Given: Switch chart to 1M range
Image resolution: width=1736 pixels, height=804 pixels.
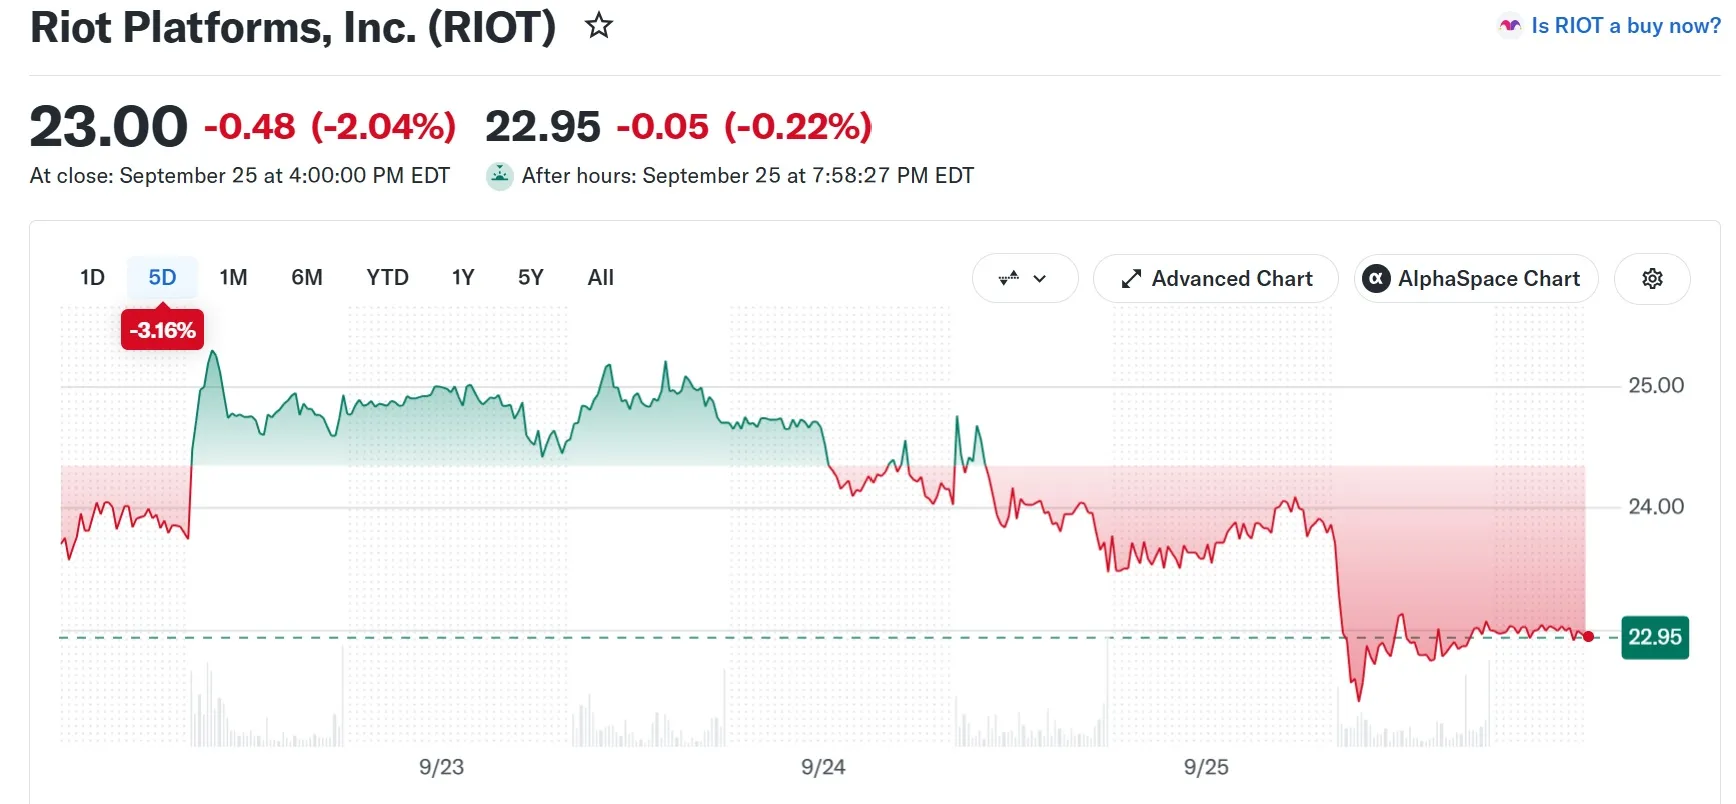Looking at the screenshot, I should click(233, 277).
